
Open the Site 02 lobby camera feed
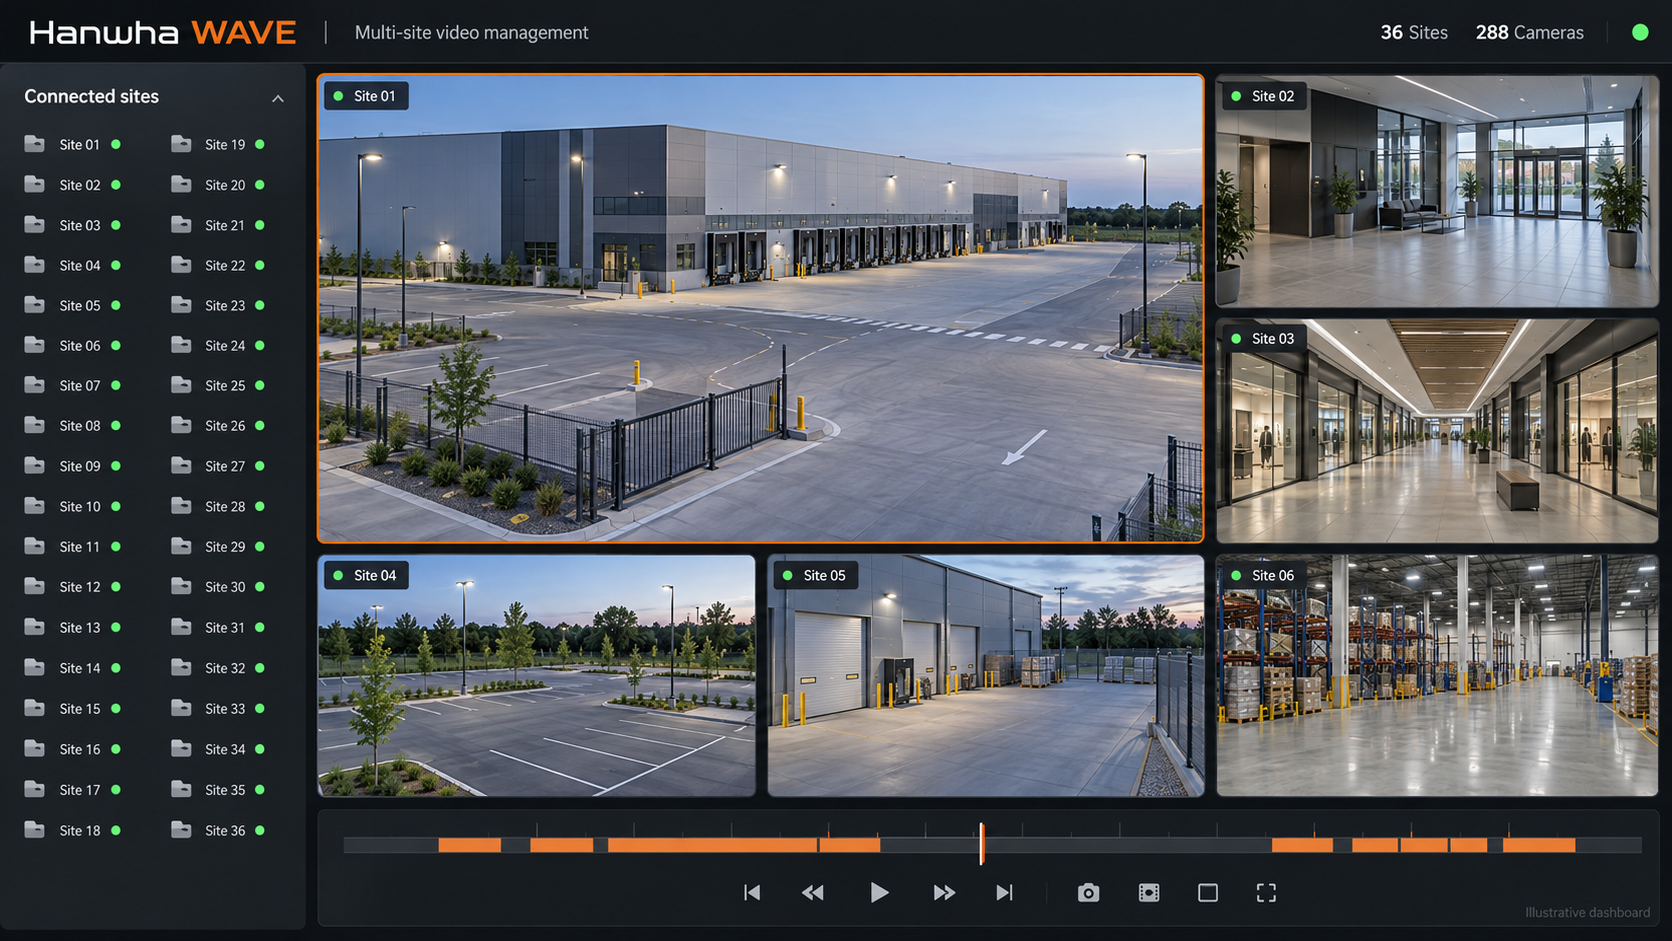pyautogui.click(x=1437, y=191)
